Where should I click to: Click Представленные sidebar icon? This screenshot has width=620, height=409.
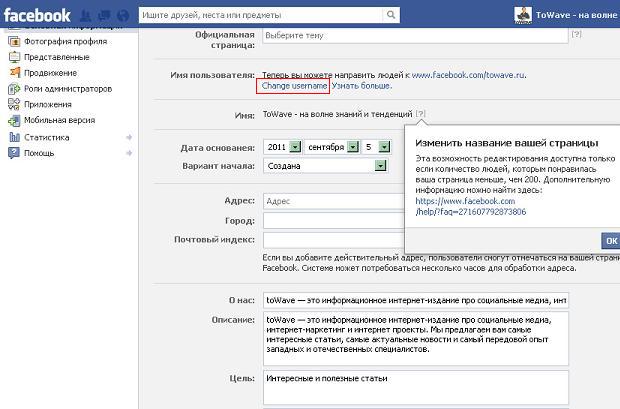(14, 57)
